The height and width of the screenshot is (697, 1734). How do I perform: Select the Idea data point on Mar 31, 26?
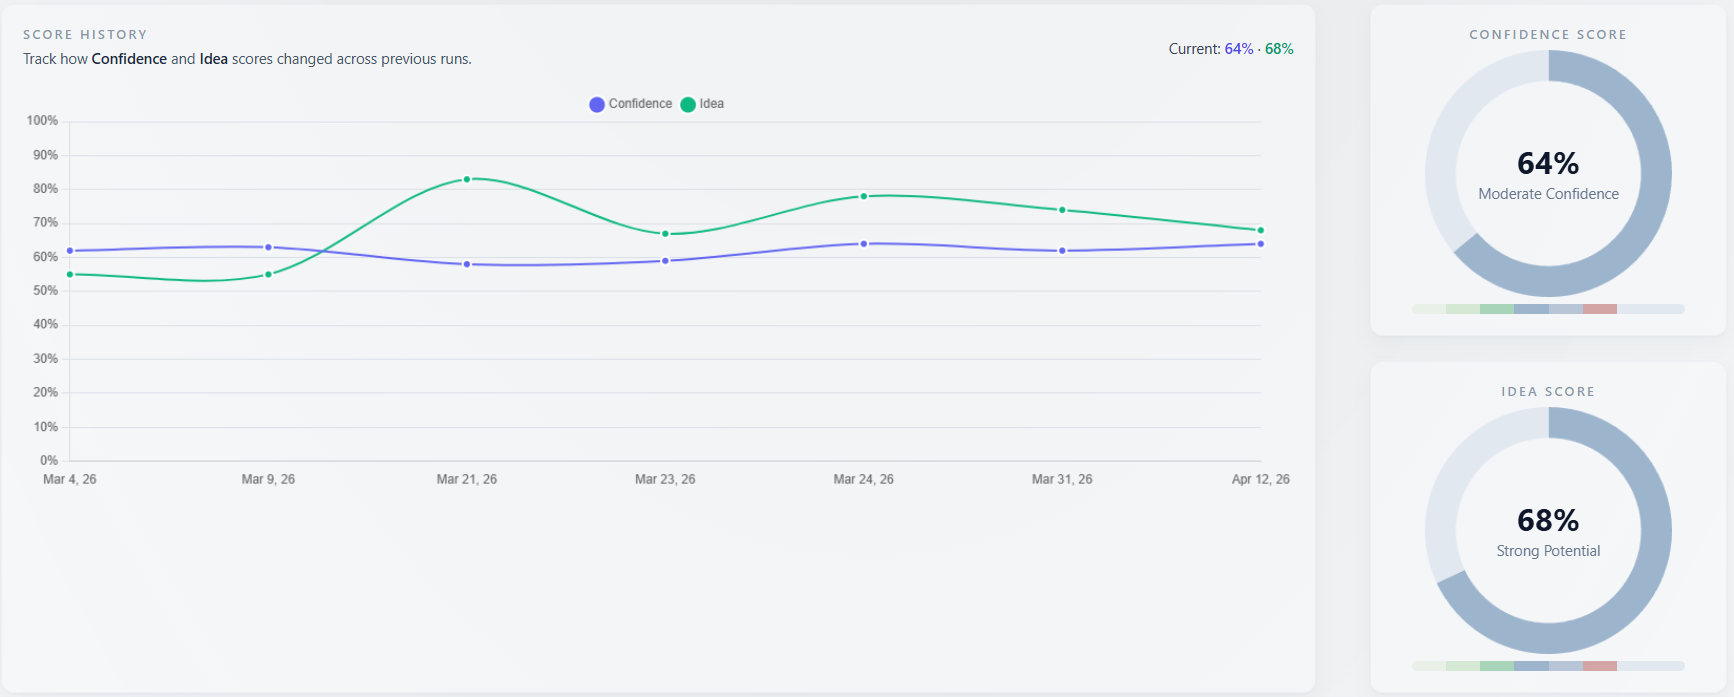(1062, 210)
